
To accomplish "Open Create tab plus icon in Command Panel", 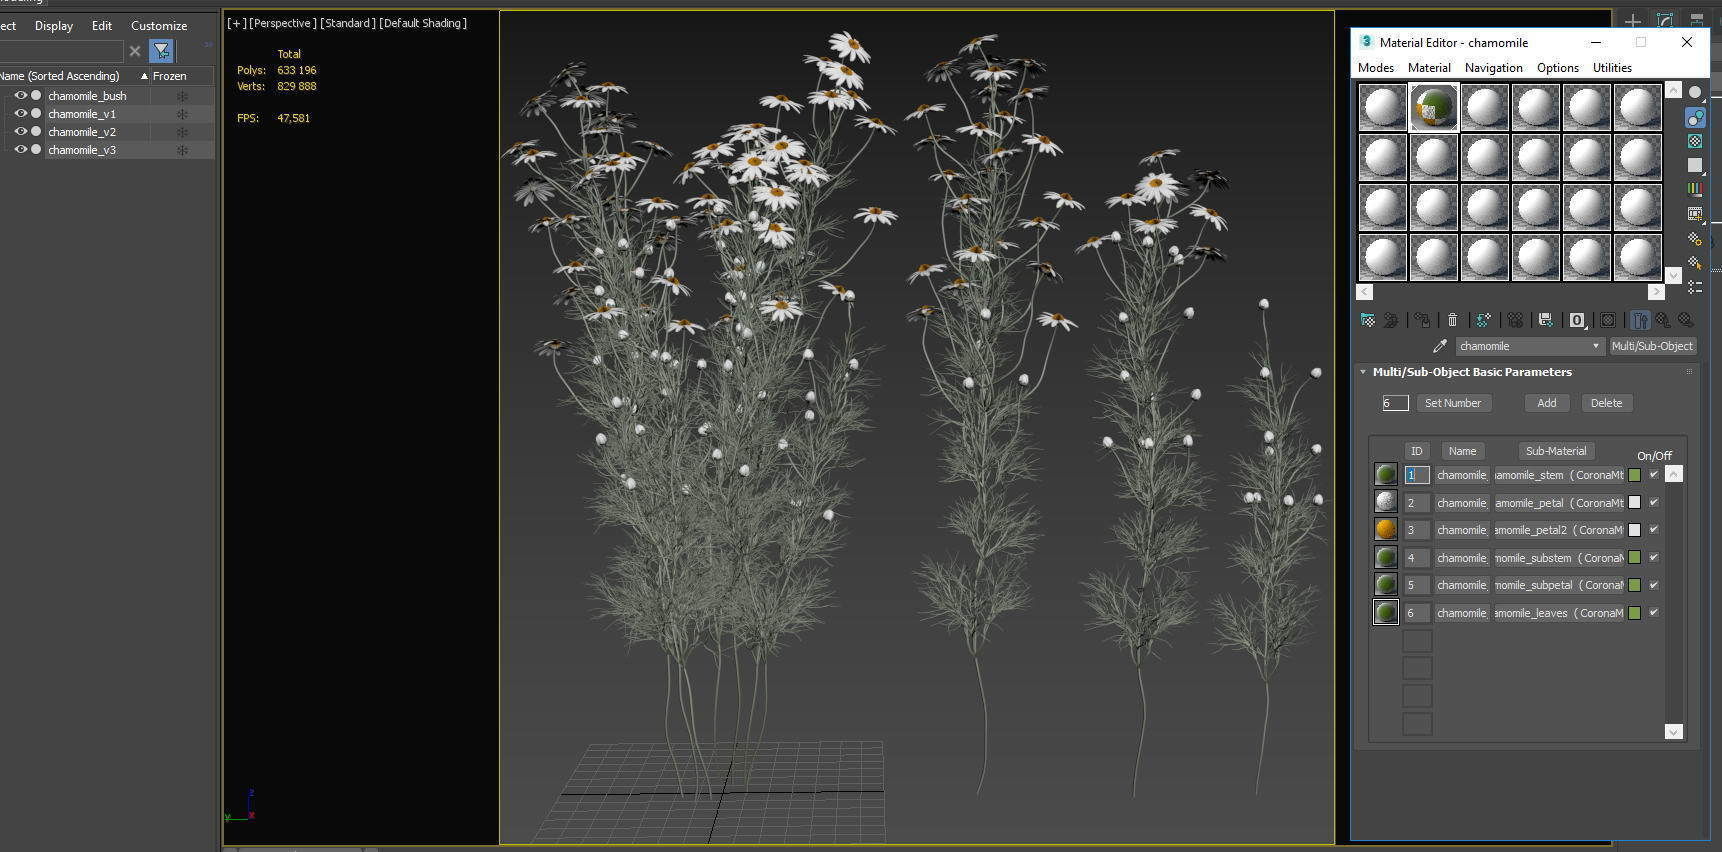I will [x=1632, y=20].
